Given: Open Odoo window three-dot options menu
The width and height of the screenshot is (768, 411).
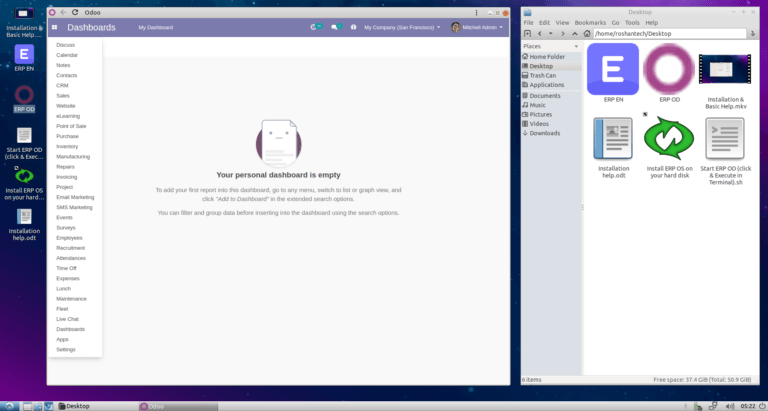Looking at the screenshot, I should point(476,13).
